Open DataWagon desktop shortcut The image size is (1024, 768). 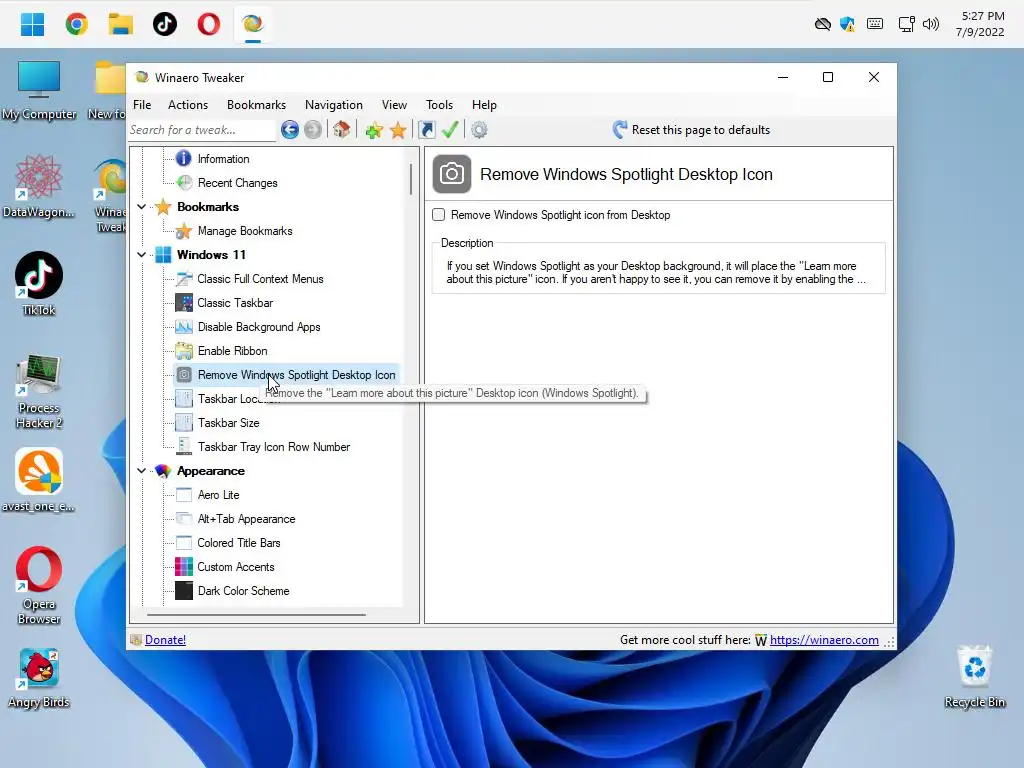pyautogui.click(x=39, y=186)
